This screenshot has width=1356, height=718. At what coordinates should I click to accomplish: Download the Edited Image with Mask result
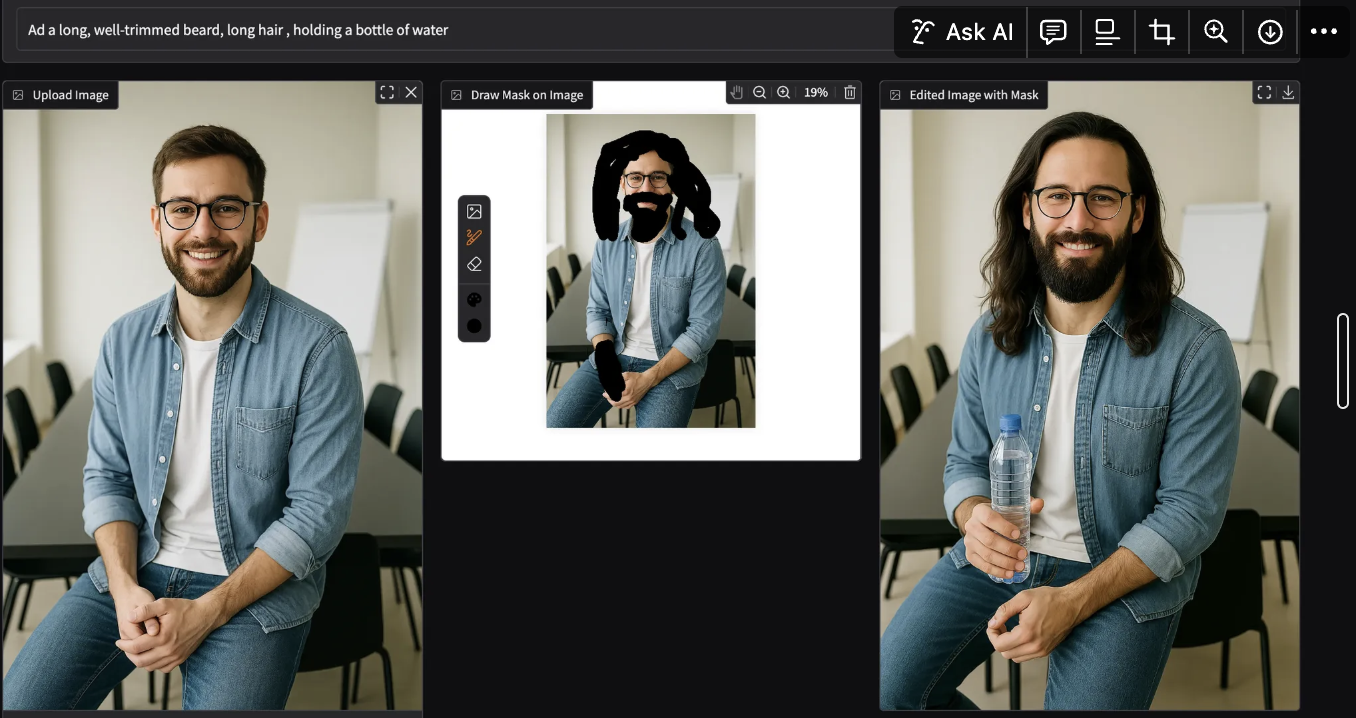pos(1288,92)
